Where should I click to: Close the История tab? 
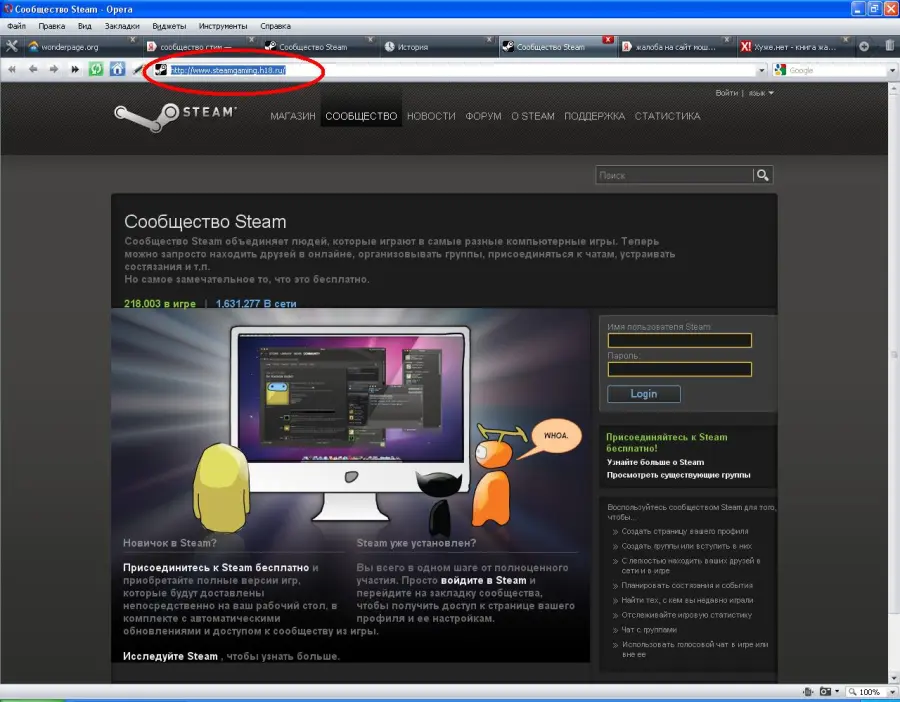coord(489,40)
